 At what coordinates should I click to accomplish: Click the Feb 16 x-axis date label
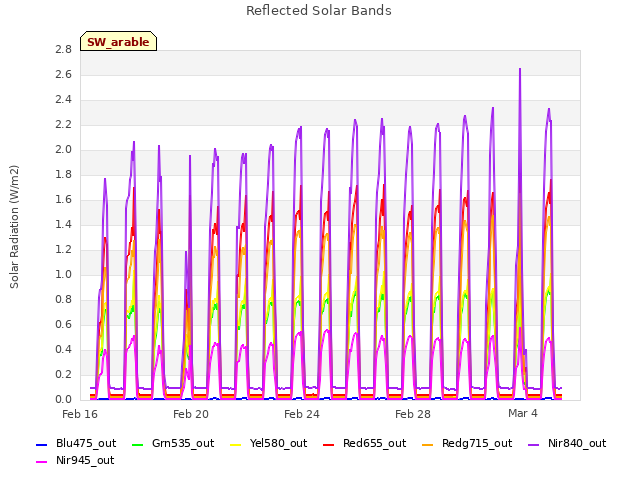point(80,414)
